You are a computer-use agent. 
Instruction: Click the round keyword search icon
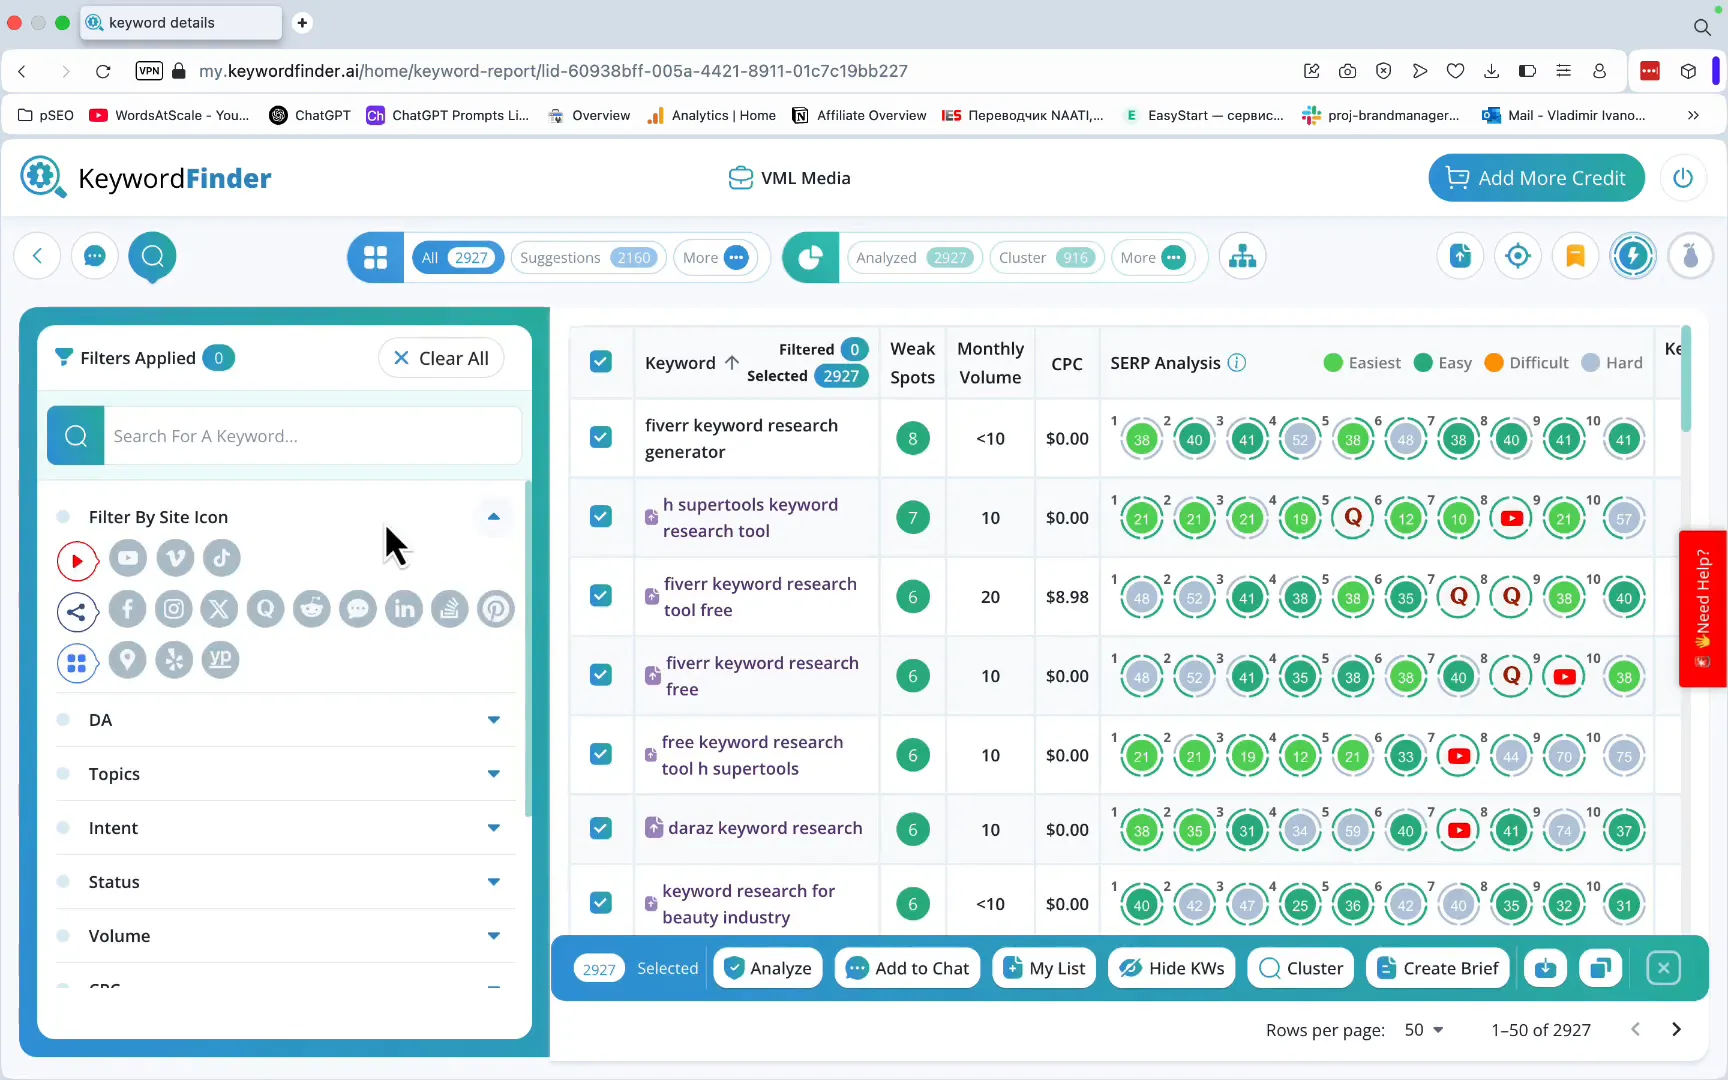click(153, 257)
